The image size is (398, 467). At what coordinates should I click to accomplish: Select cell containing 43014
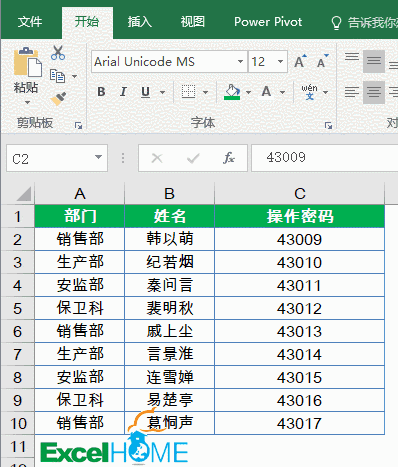pos(300,354)
